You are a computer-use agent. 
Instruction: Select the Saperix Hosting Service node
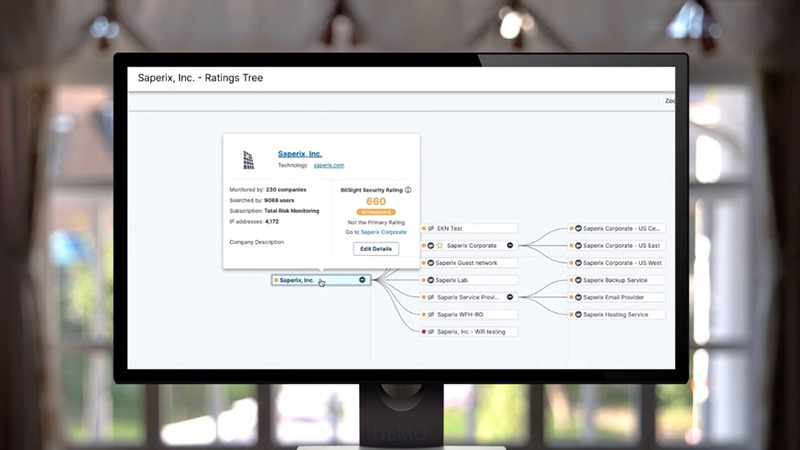[x=615, y=314]
